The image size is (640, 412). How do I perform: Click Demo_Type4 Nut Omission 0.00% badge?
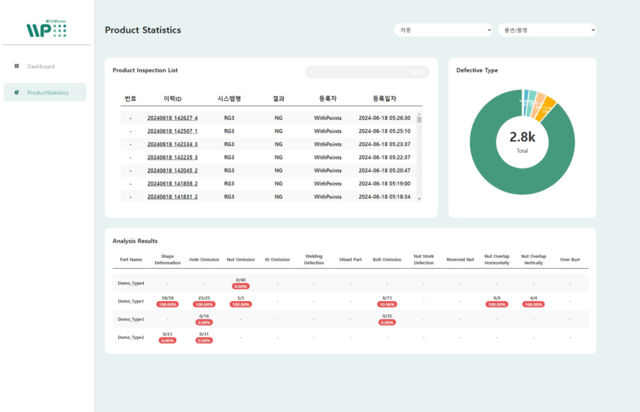[240, 286]
